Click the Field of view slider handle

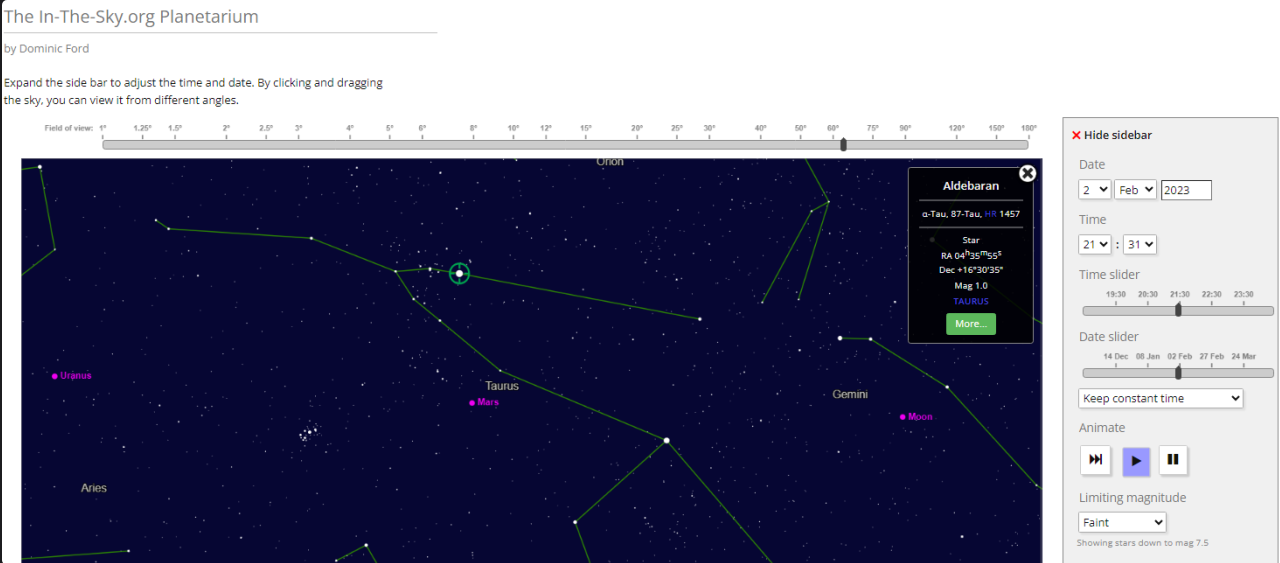point(844,145)
